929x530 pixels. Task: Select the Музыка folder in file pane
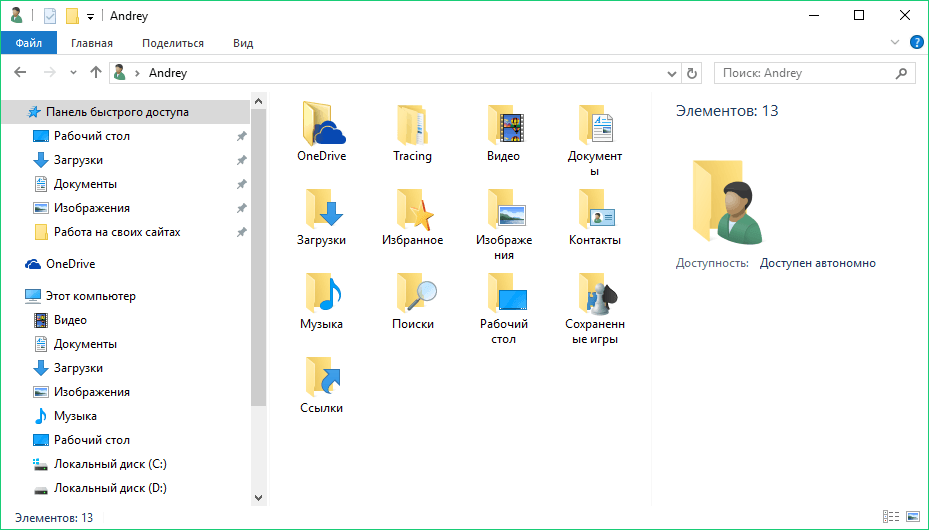(x=321, y=294)
